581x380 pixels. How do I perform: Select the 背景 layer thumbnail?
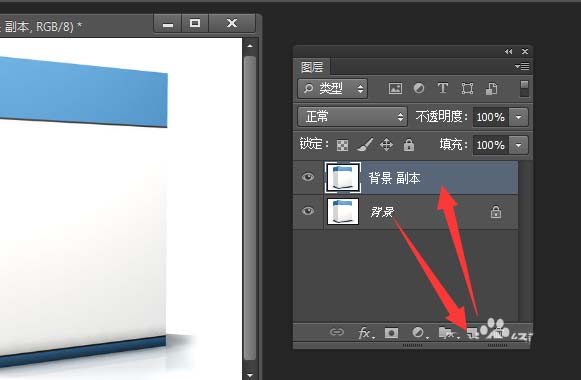coord(343,212)
